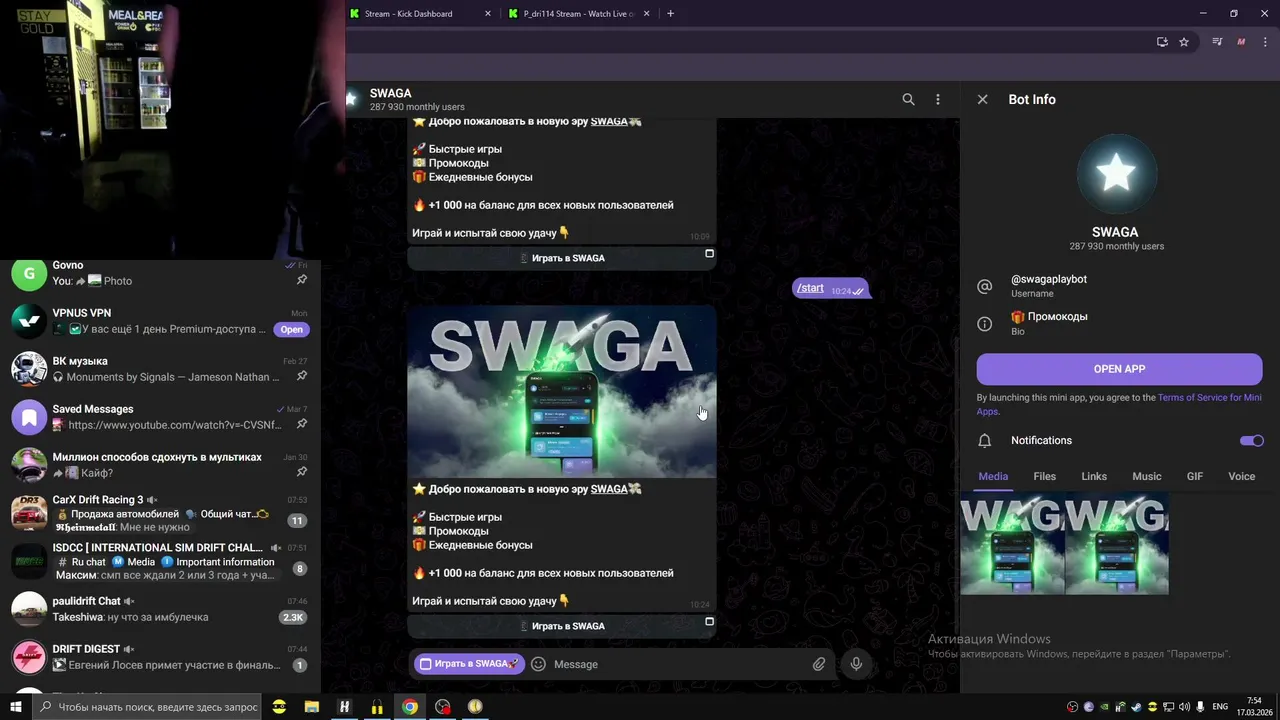Open the media control music icon in Chrome
The height and width of the screenshot is (720, 1280).
[1217, 42]
